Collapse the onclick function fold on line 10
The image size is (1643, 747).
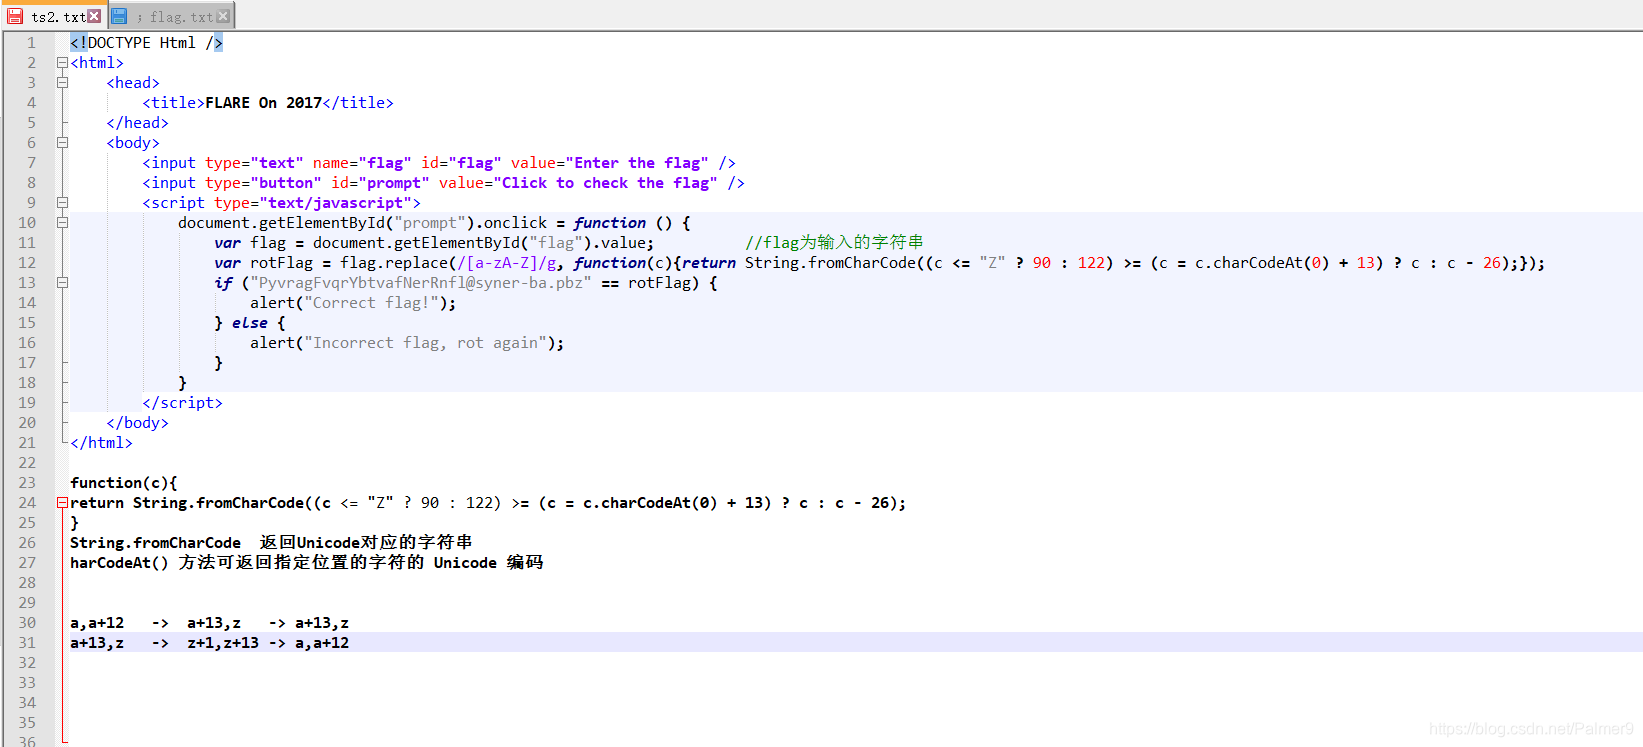tap(62, 223)
